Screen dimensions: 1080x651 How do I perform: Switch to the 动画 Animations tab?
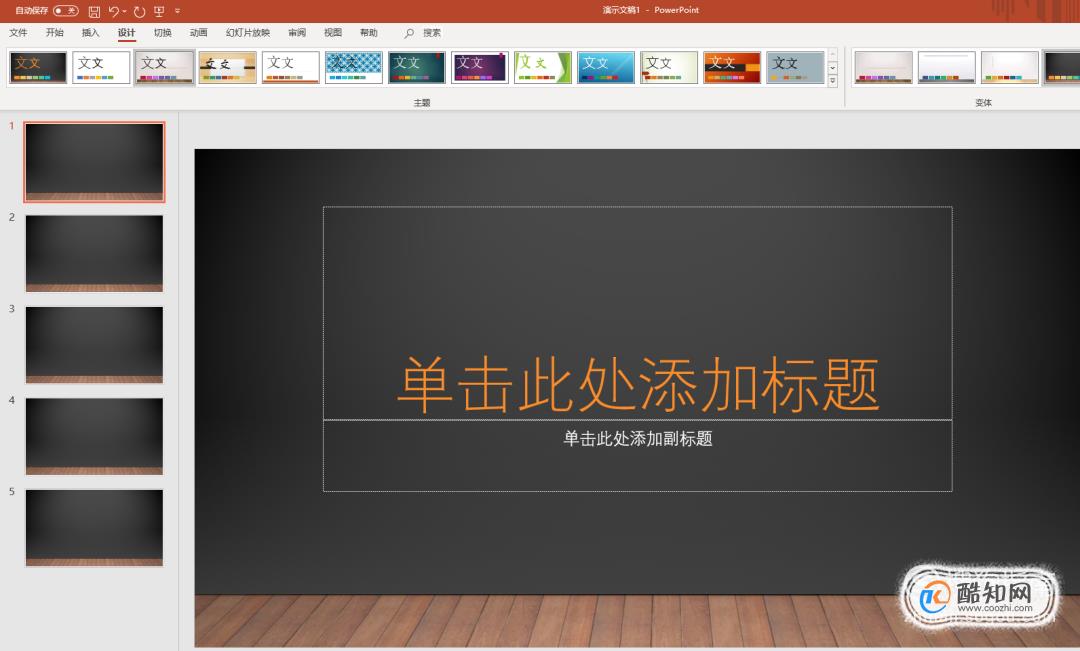(198, 32)
